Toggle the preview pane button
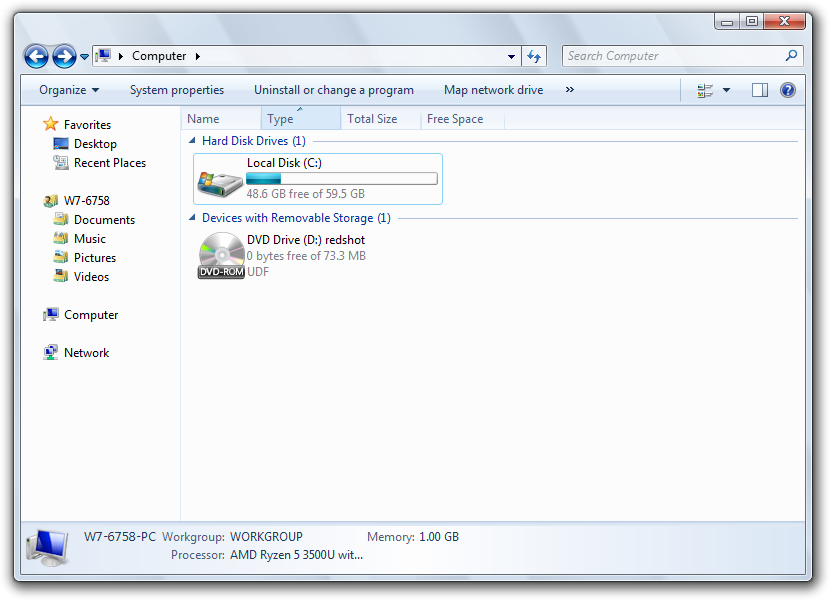Viewport: 832px width, 602px height. click(x=760, y=90)
